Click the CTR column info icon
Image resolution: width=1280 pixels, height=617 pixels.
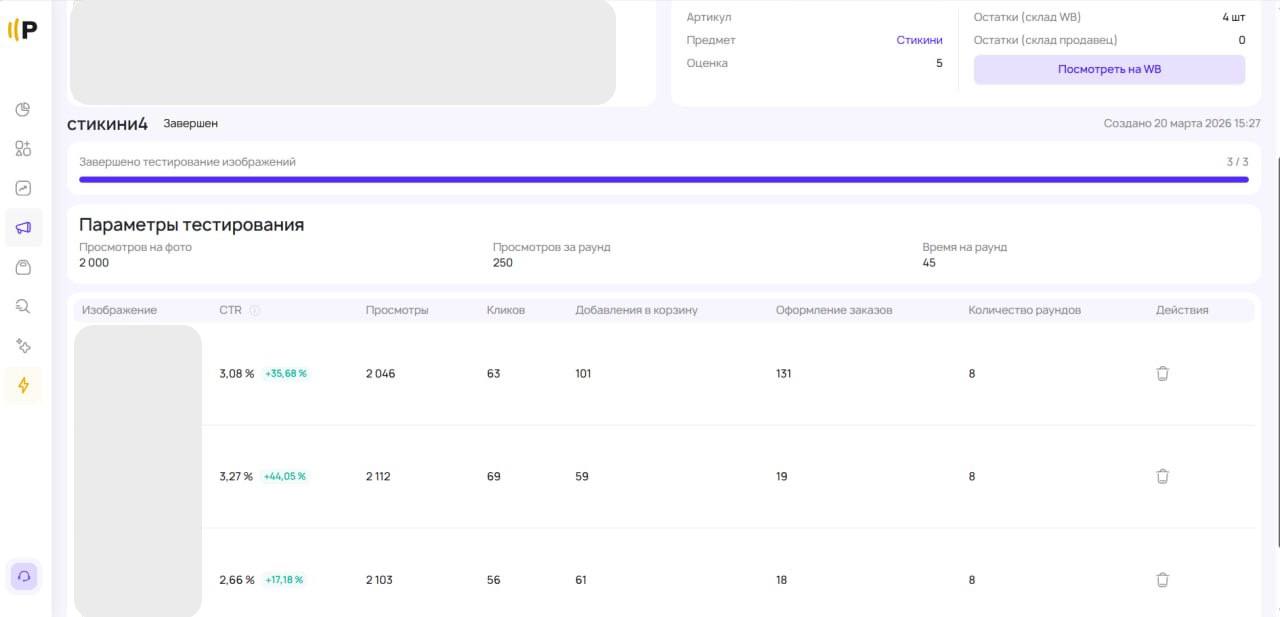click(x=254, y=310)
